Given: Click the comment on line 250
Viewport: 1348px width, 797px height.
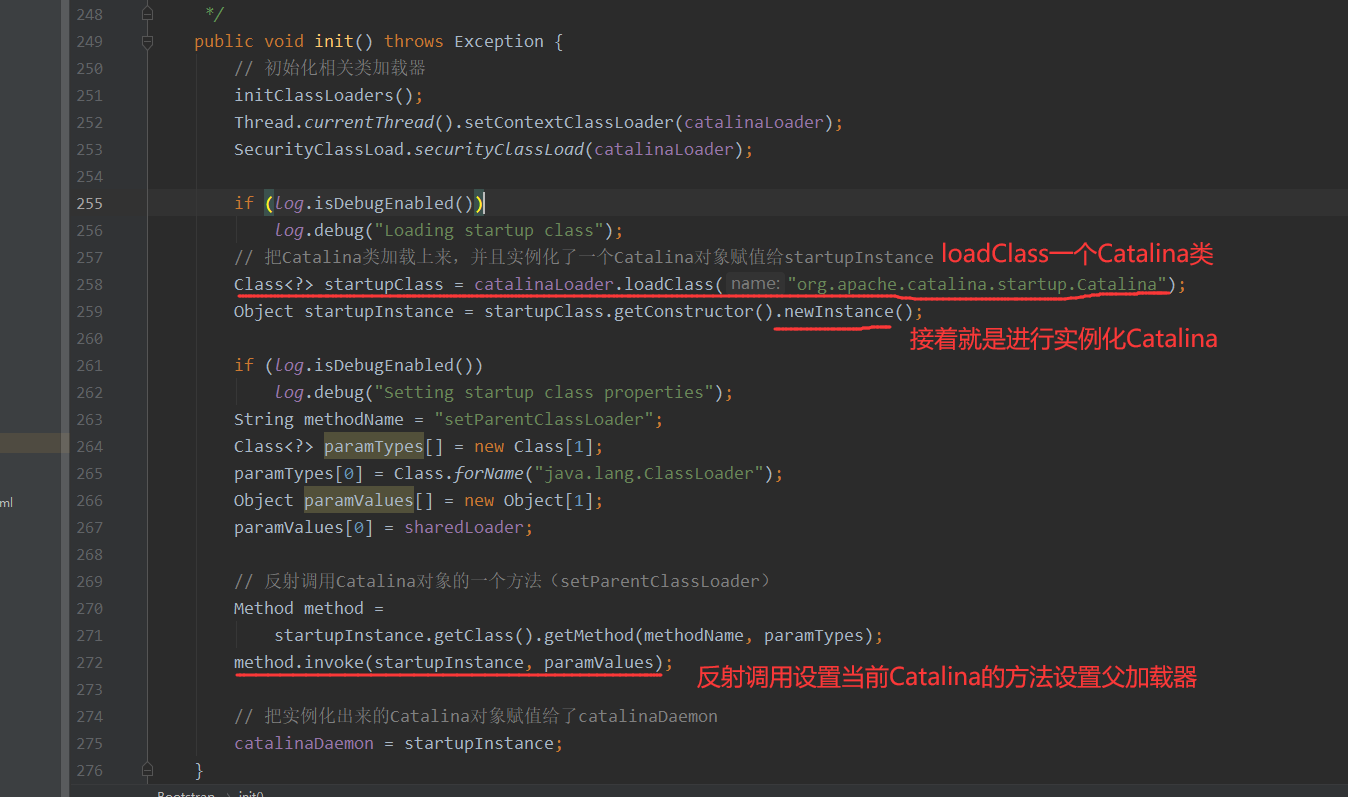Looking at the screenshot, I should pyautogui.click(x=330, y=68).
